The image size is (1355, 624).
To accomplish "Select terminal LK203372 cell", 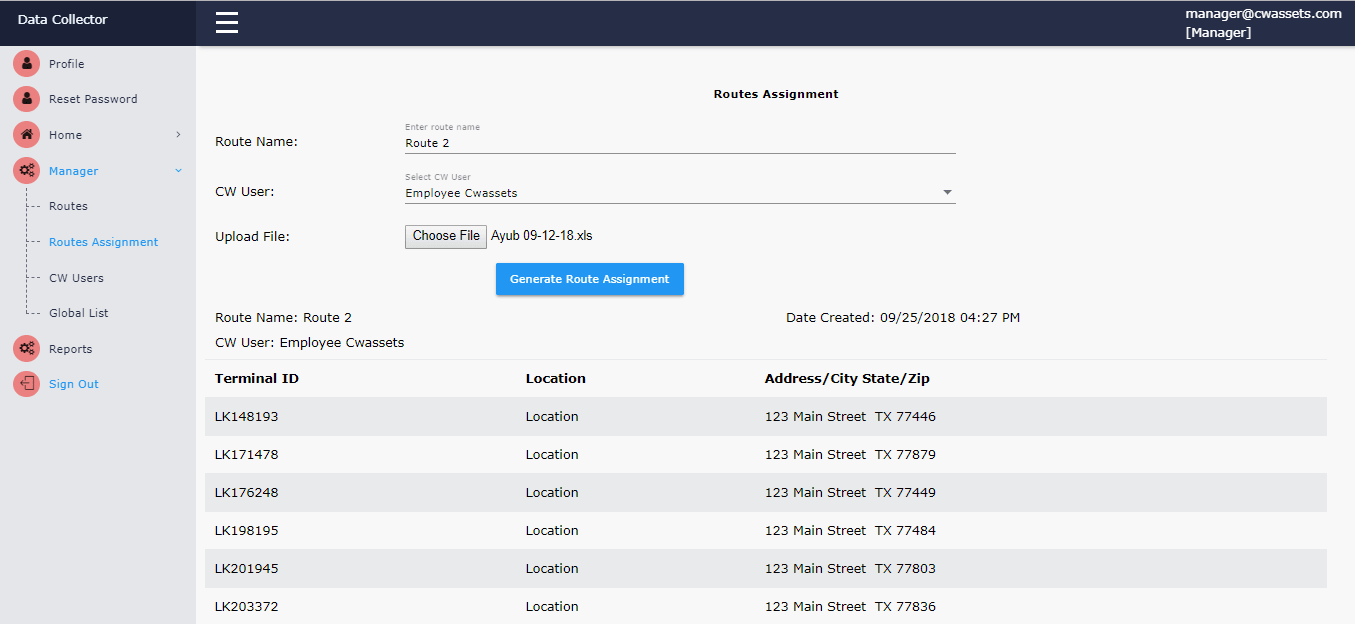I will coord(247,607).
